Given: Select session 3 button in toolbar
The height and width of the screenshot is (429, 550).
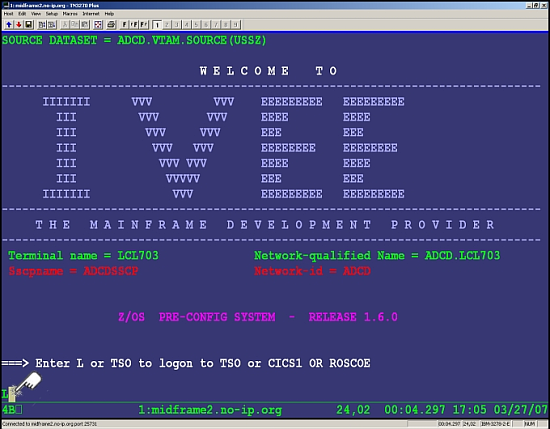Looking at the screenshot, I should pyautogui.click(x=177, y=25).
